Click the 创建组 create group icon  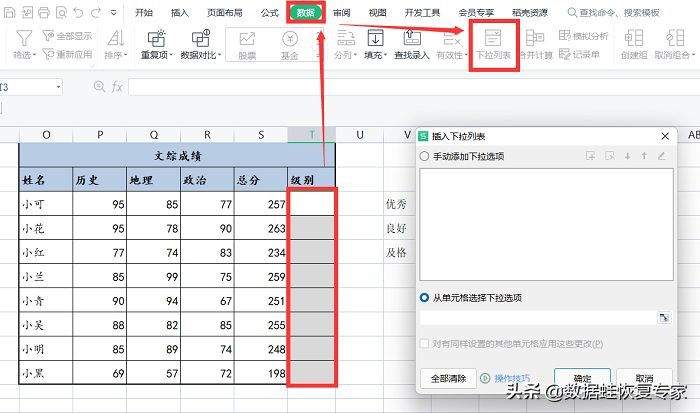click(x=633, y=38)
